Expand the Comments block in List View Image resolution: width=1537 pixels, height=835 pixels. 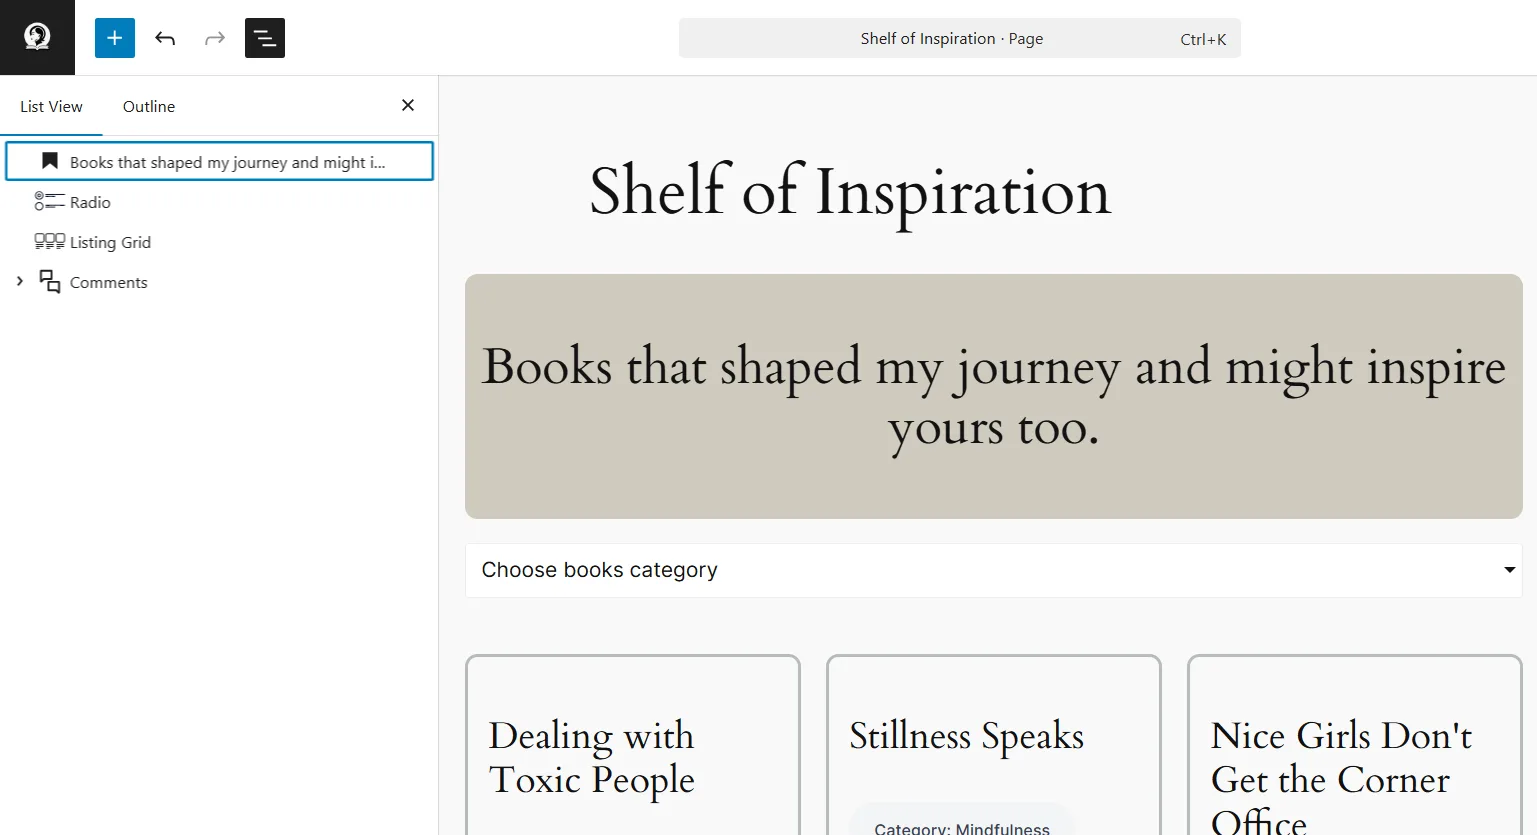pyautogui.click(x=18, y=281)
